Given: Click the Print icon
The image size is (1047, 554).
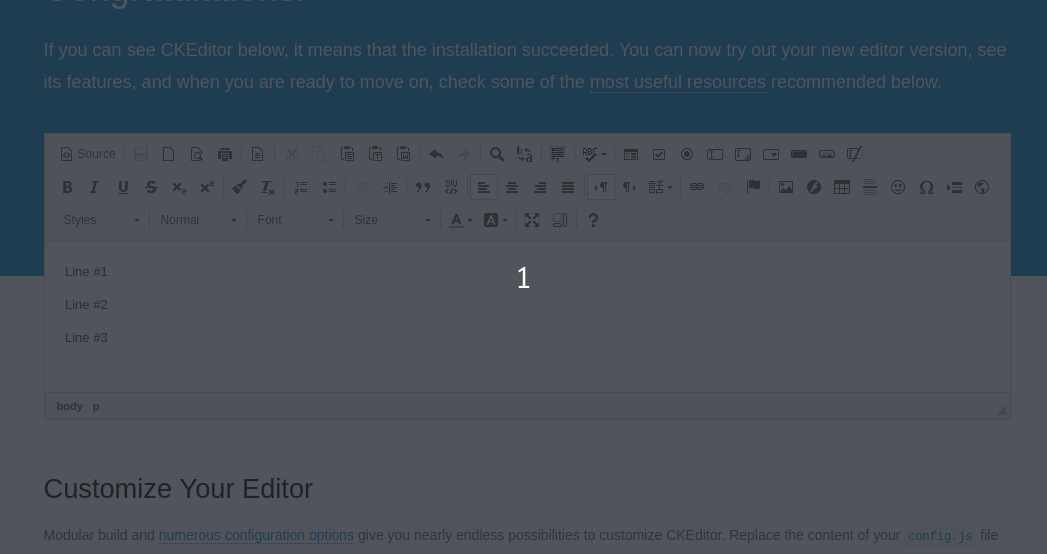Looking at the screenshot, I should [x=224, y=154].
